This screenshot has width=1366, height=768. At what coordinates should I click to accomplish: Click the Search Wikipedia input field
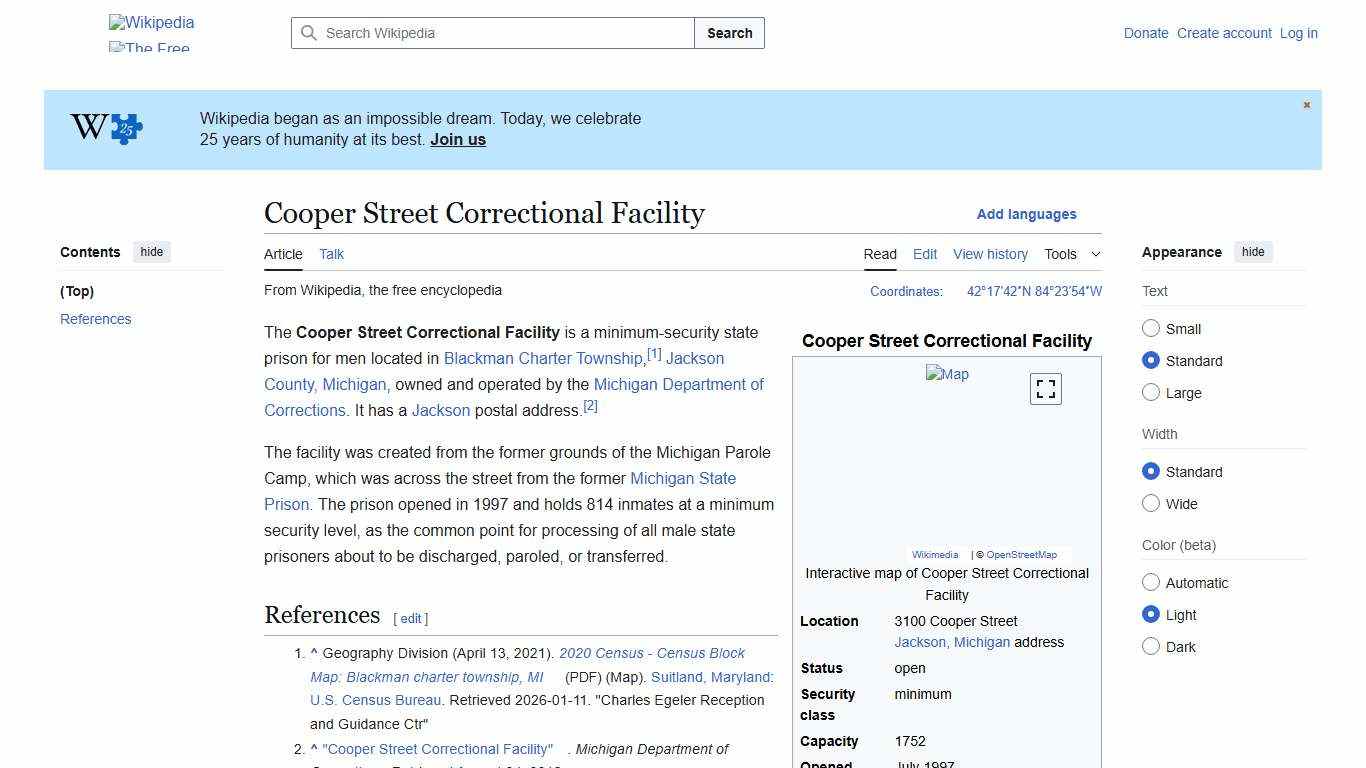[490, 33]
